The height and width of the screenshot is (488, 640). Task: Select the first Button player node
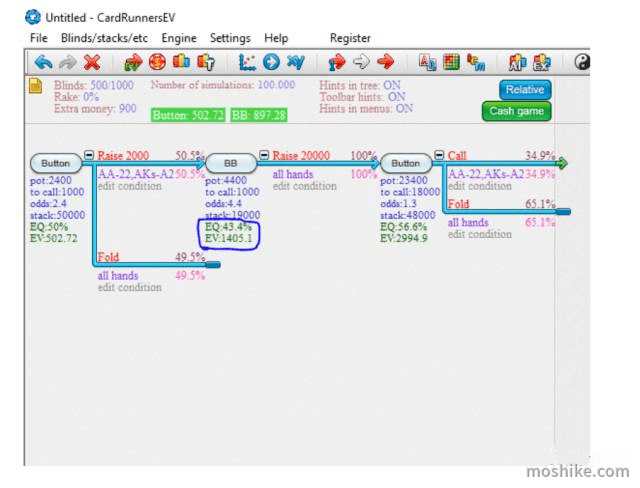[56, 163]
